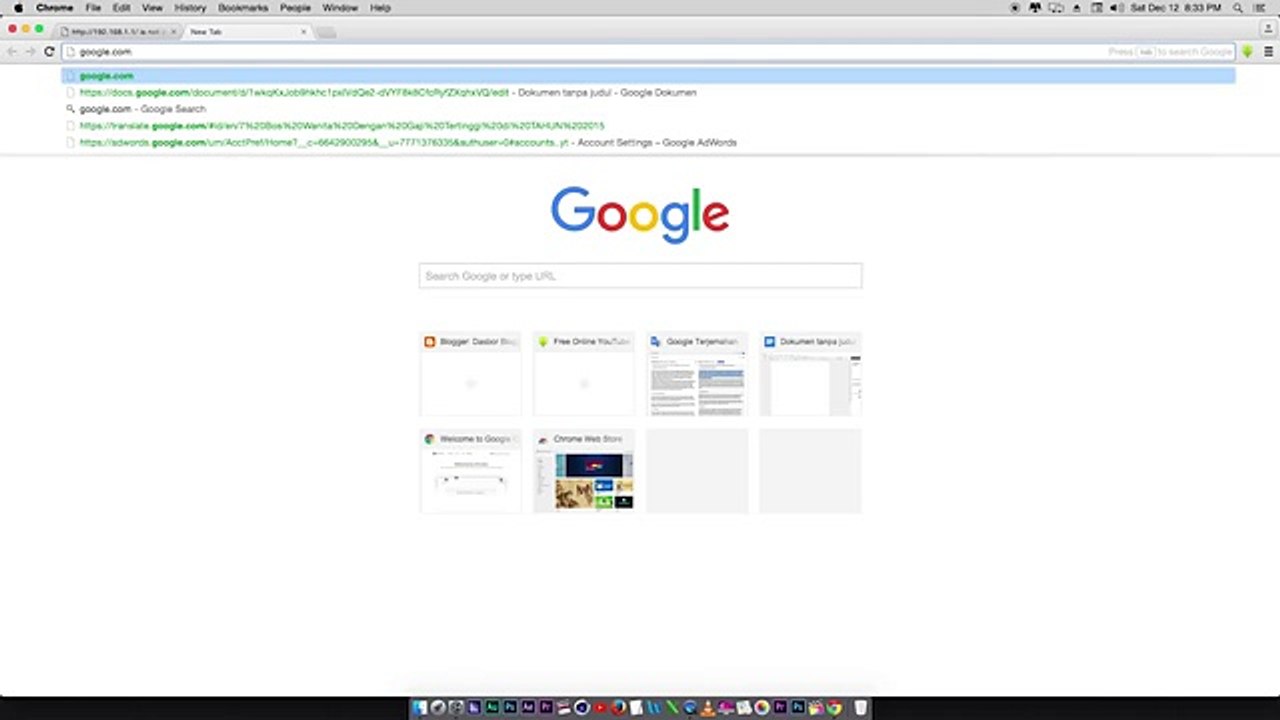1280x720 pixels.
Task: Open the Edit menu
Action: [121, 8]
